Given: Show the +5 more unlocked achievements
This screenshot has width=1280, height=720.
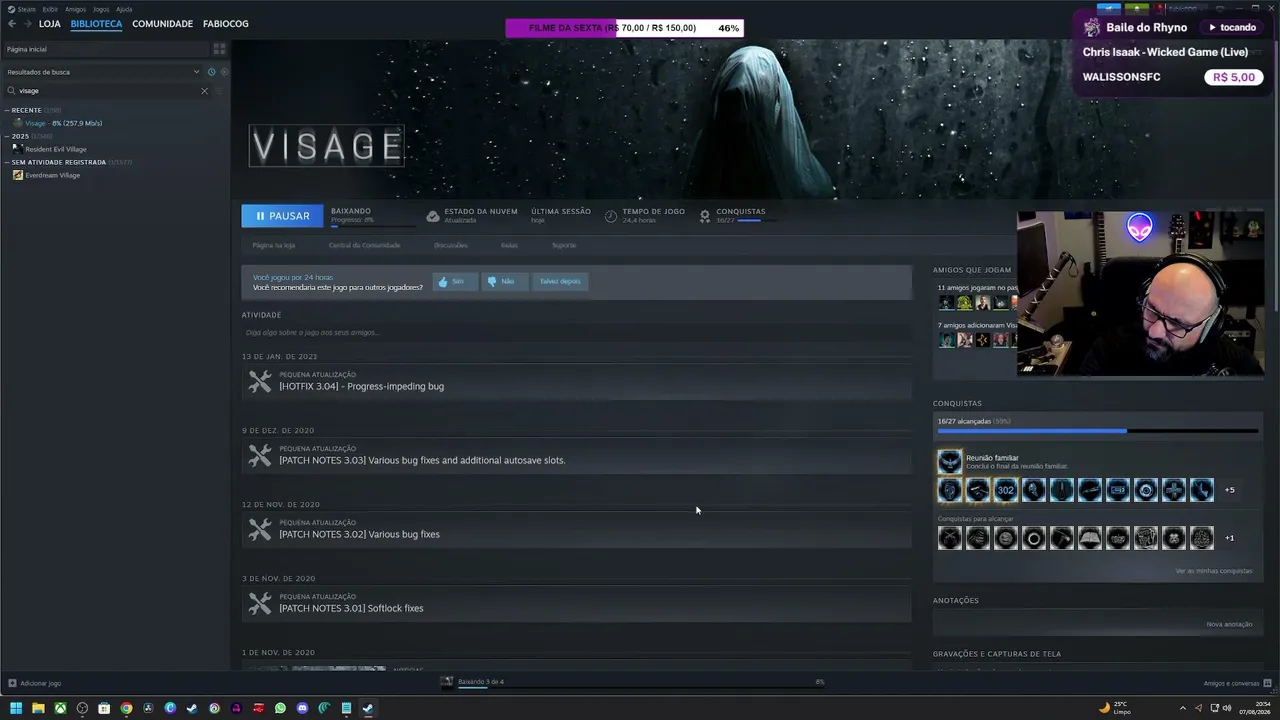Looking at the screenshot, I should pos(1229,490).
